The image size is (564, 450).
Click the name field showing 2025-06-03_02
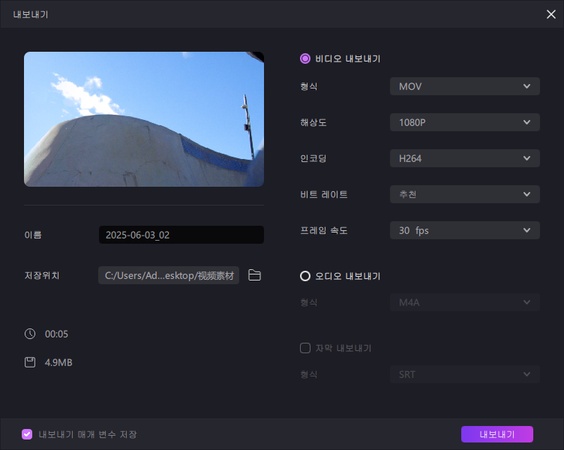tap(181, 235)
